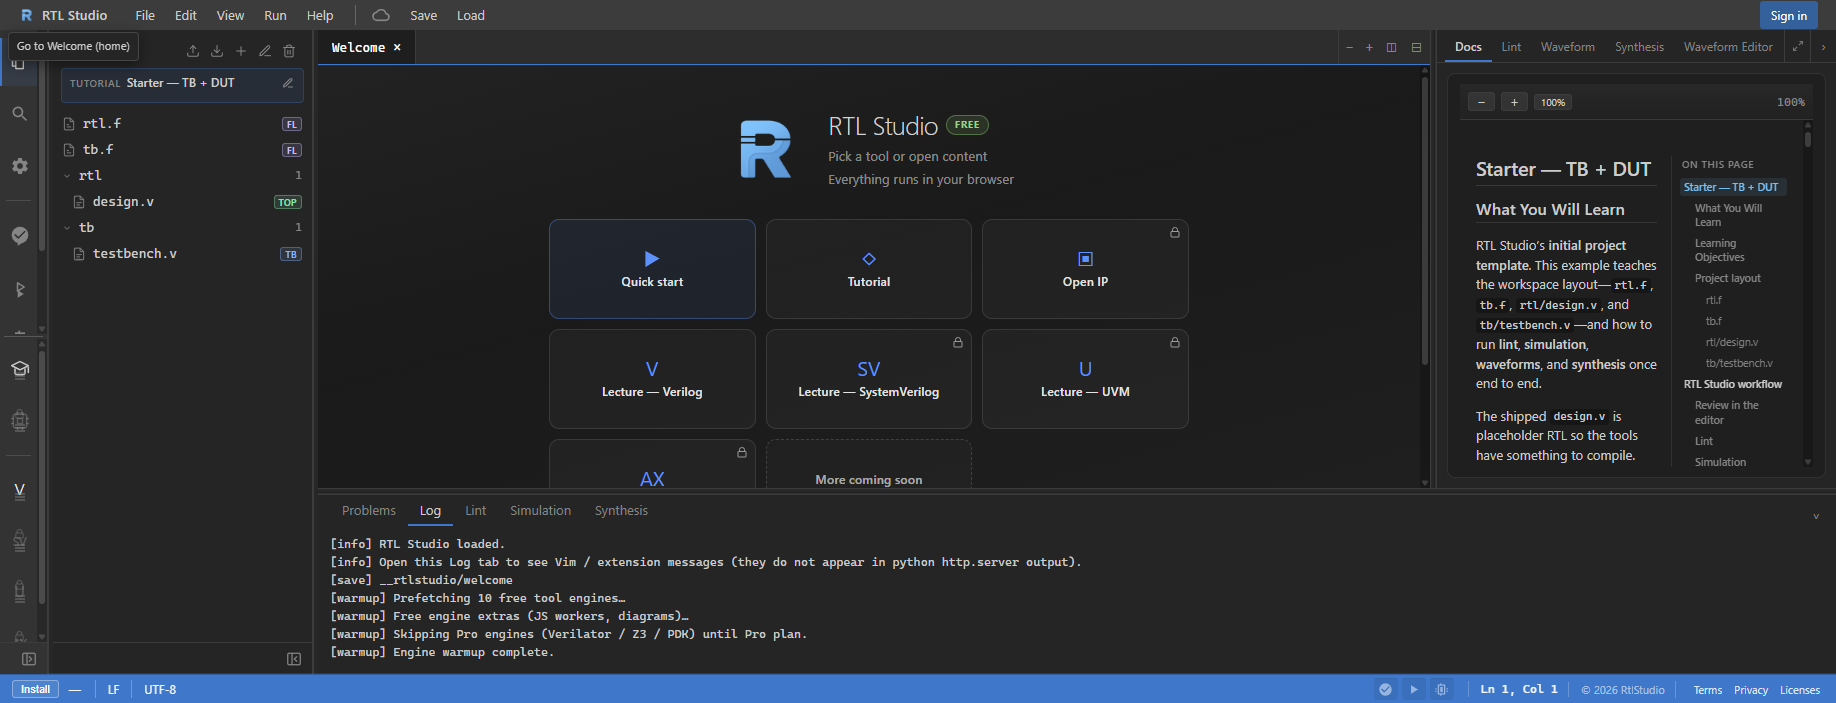
Task: Edit the Starter — TB + DUT tutorial title
Action: coord(288,83)
